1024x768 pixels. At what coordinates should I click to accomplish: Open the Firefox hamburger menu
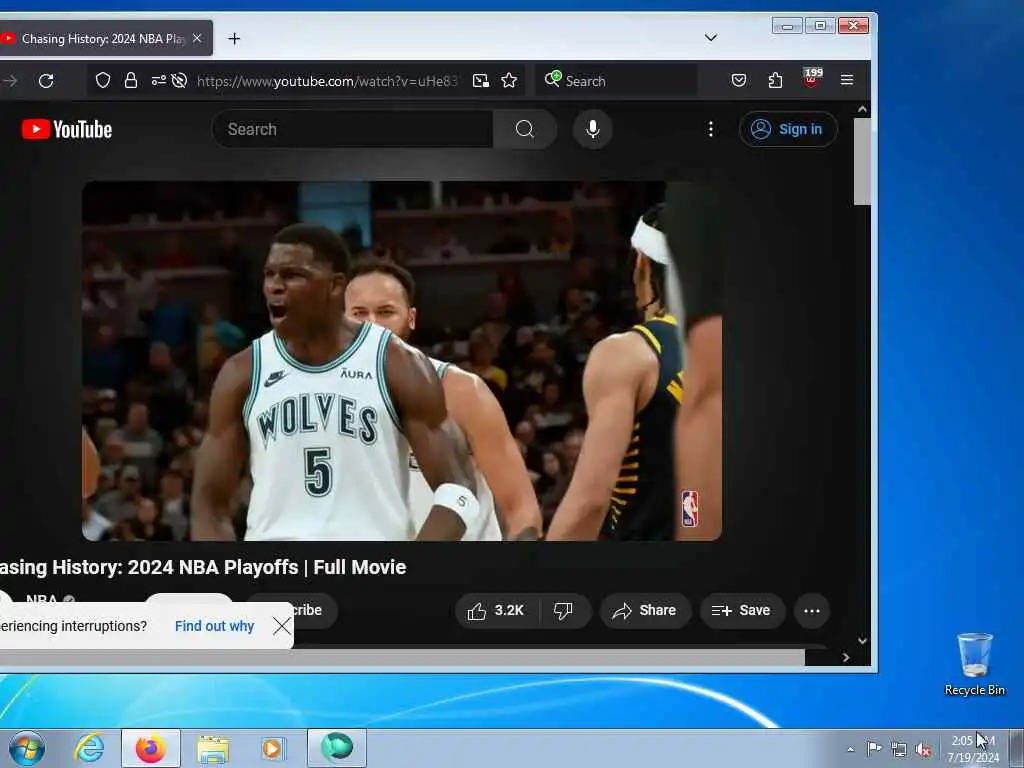pyautogui.click(x=847, y=80)
